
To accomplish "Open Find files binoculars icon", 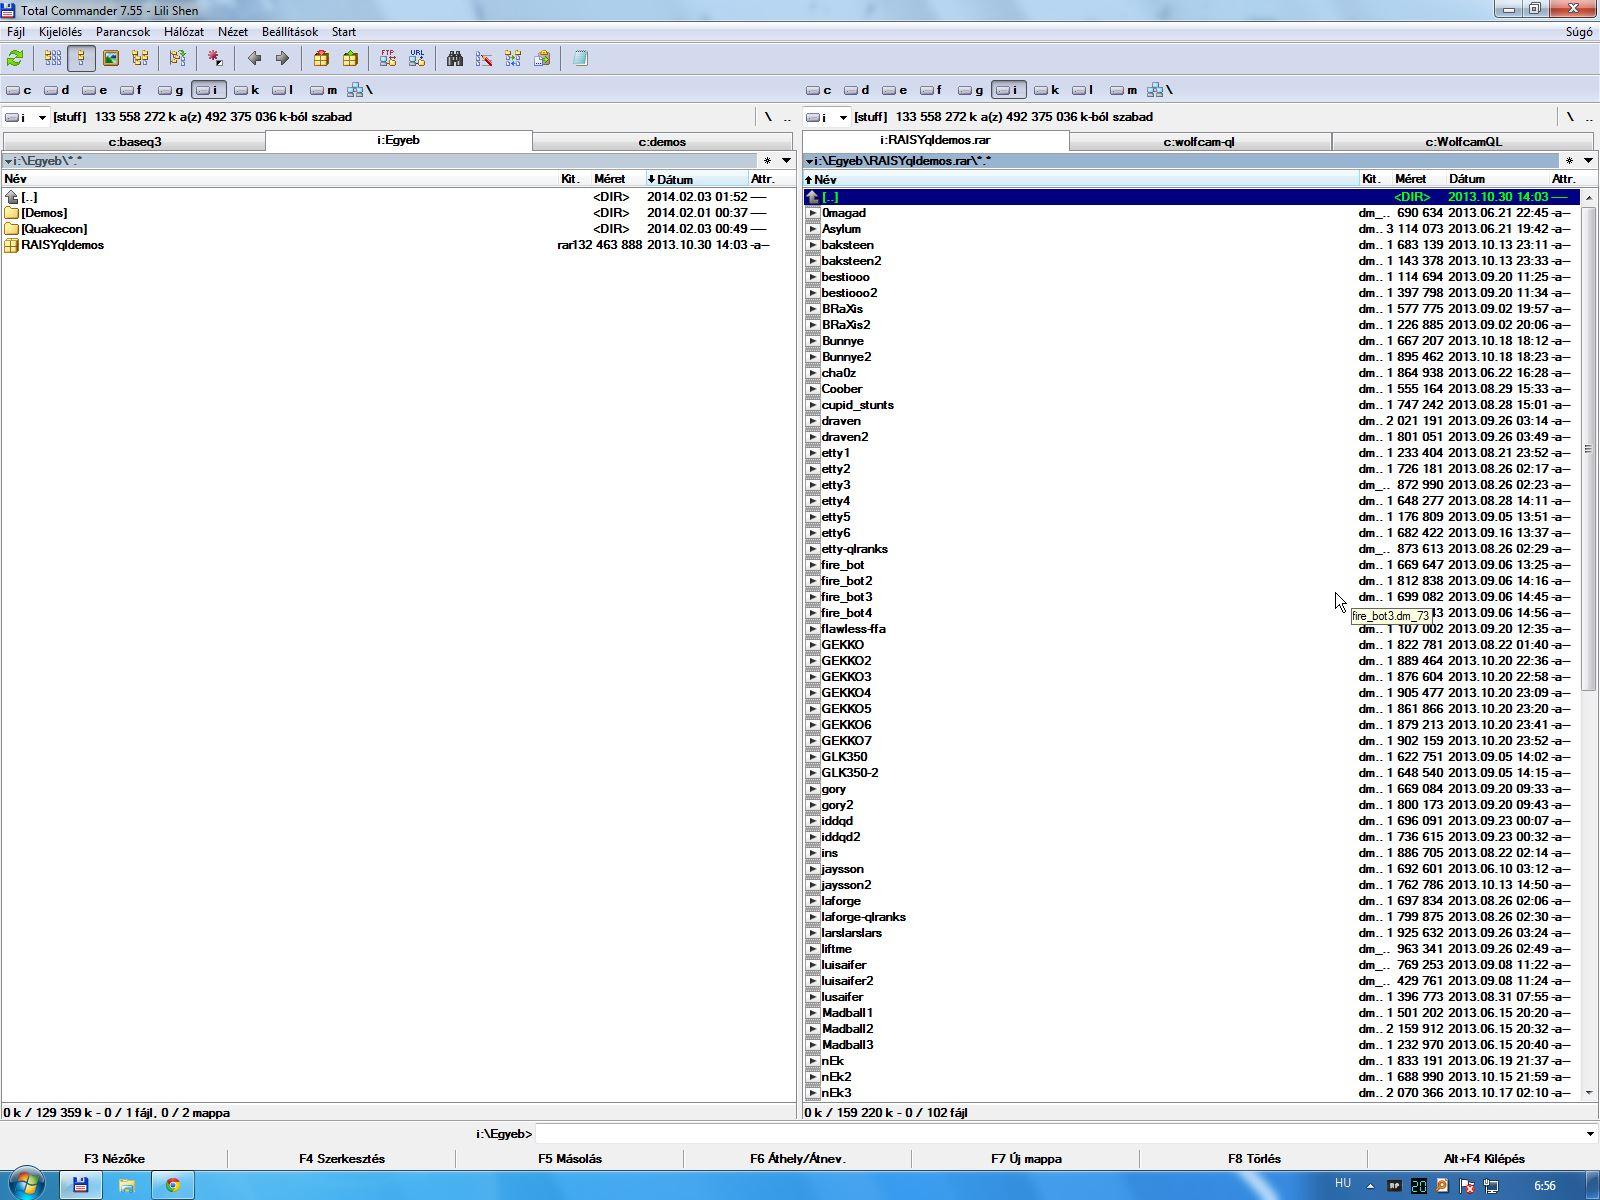I will tap(455, 59).
